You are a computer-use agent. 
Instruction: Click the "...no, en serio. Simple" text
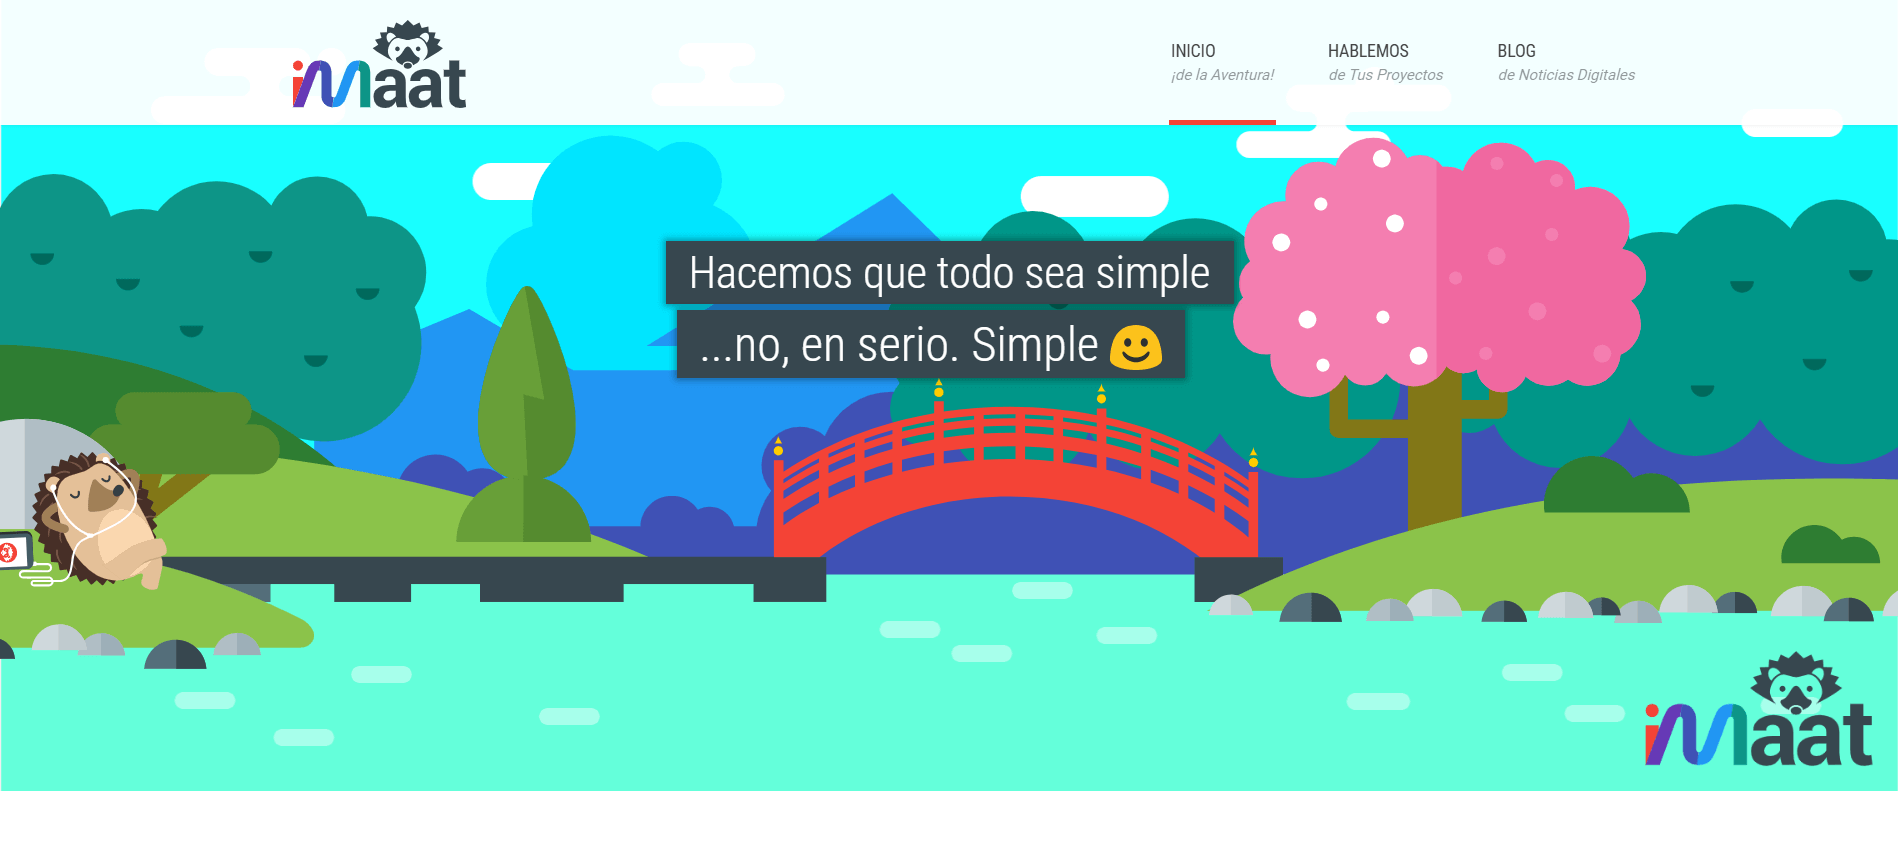click(898, 345)
